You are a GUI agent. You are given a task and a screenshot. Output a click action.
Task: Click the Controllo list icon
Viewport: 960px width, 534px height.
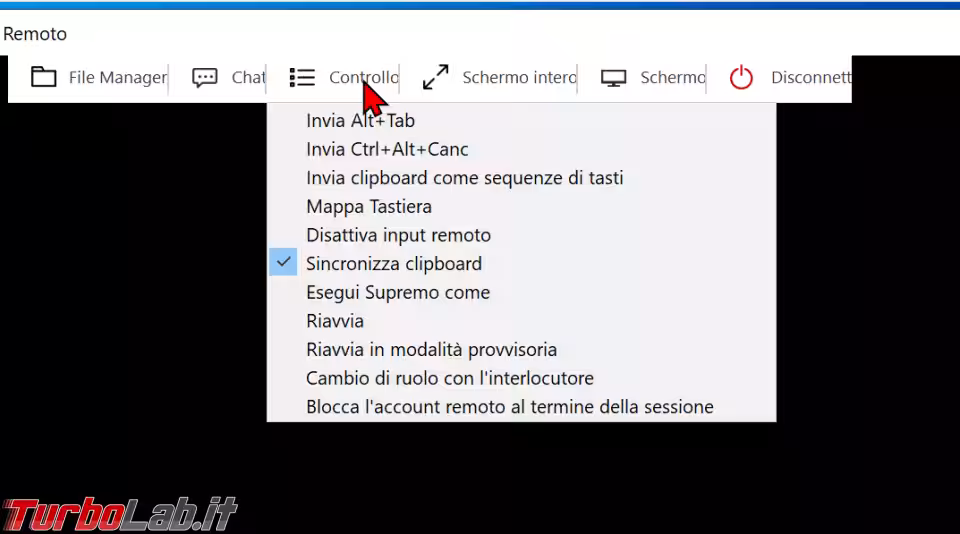tap(302, 77)
